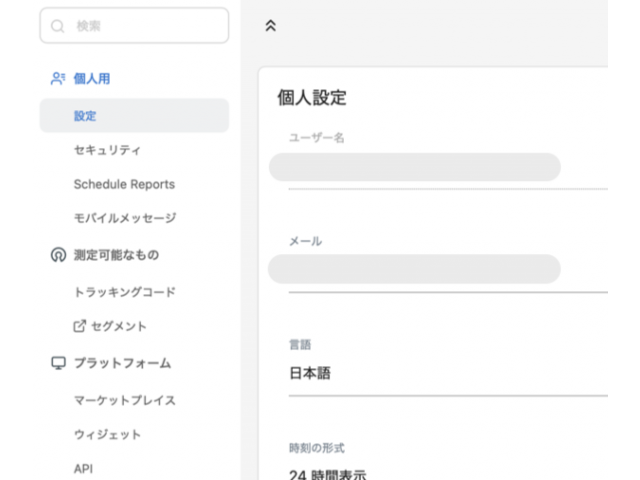
Task: Click the 個人設定 heading text
Action: pyautogui.click(x=312, y=98)
